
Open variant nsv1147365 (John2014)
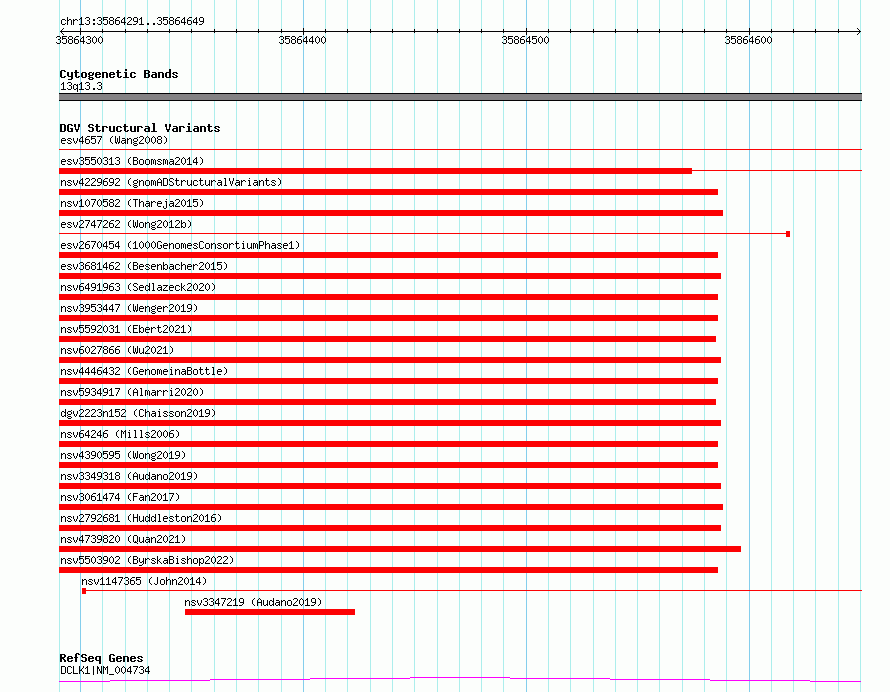pyautogui.click(x=144, y=581)
